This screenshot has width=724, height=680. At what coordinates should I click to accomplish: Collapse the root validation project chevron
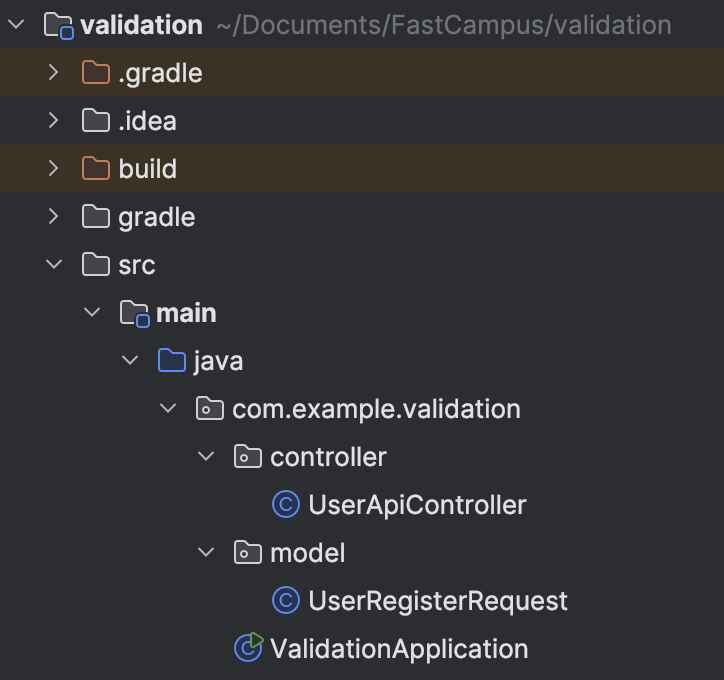pyautogui.click(x=16, y=25)
